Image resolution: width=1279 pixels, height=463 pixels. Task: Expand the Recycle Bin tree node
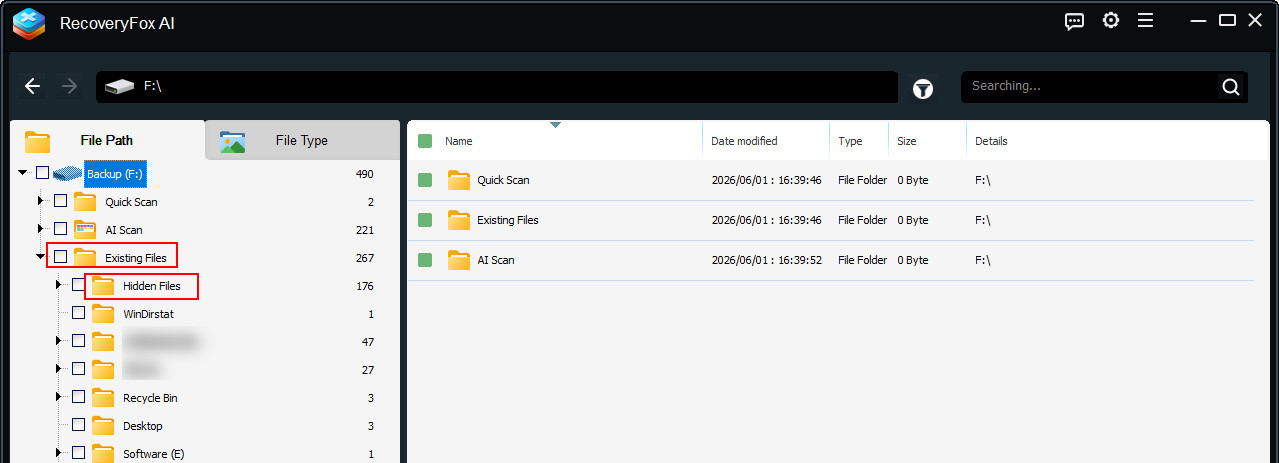59,397
